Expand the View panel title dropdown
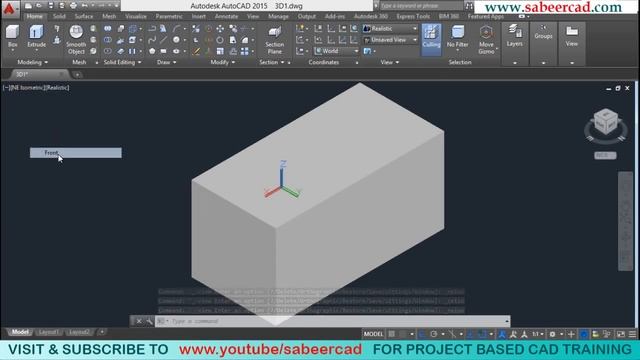This screenshot has height=360, width=640. point(389,62)
